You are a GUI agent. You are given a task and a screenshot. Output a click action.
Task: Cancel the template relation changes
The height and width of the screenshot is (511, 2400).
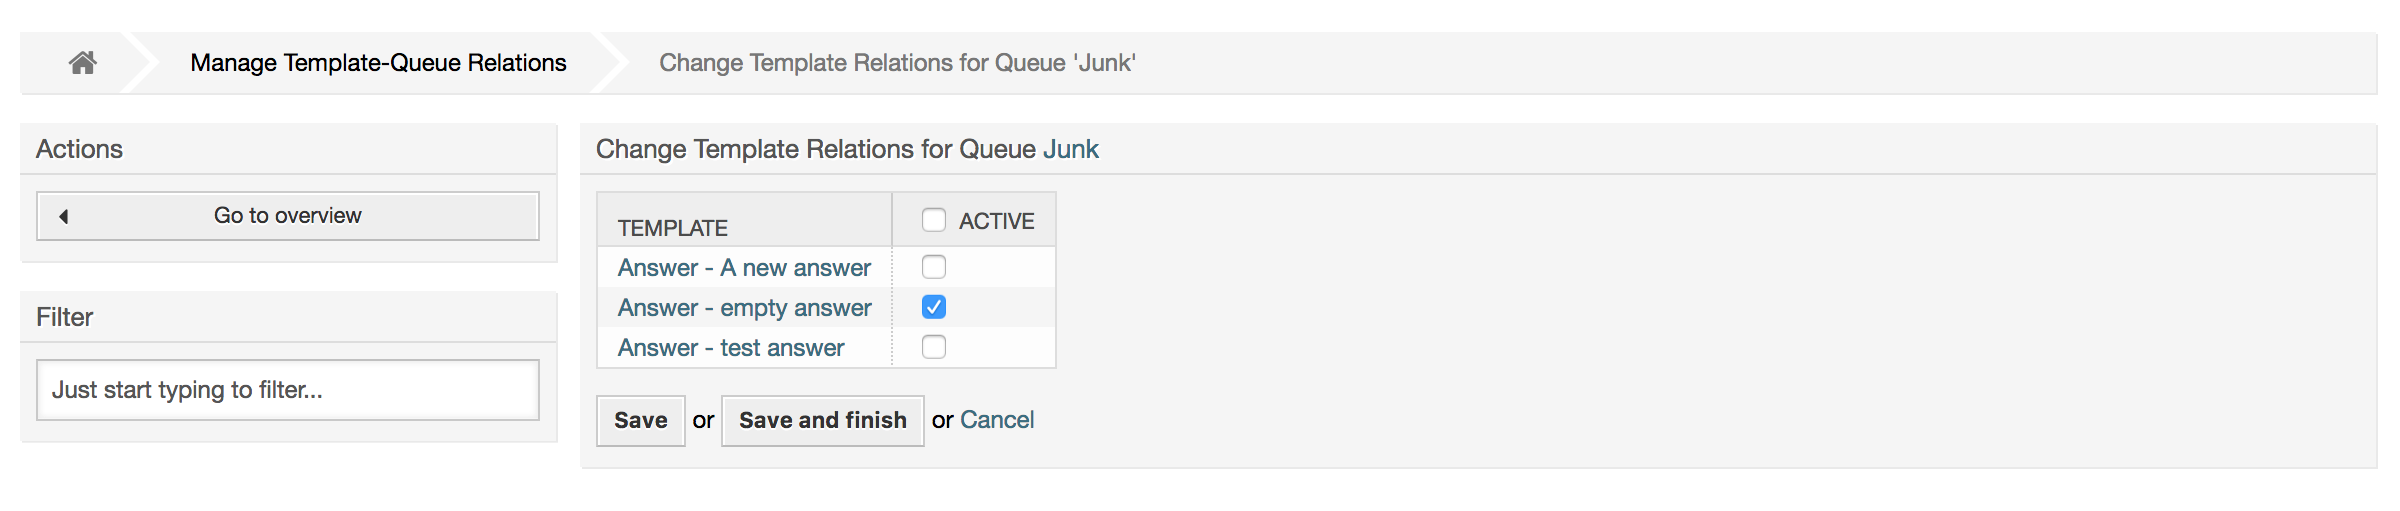click(x=996, y=420)
